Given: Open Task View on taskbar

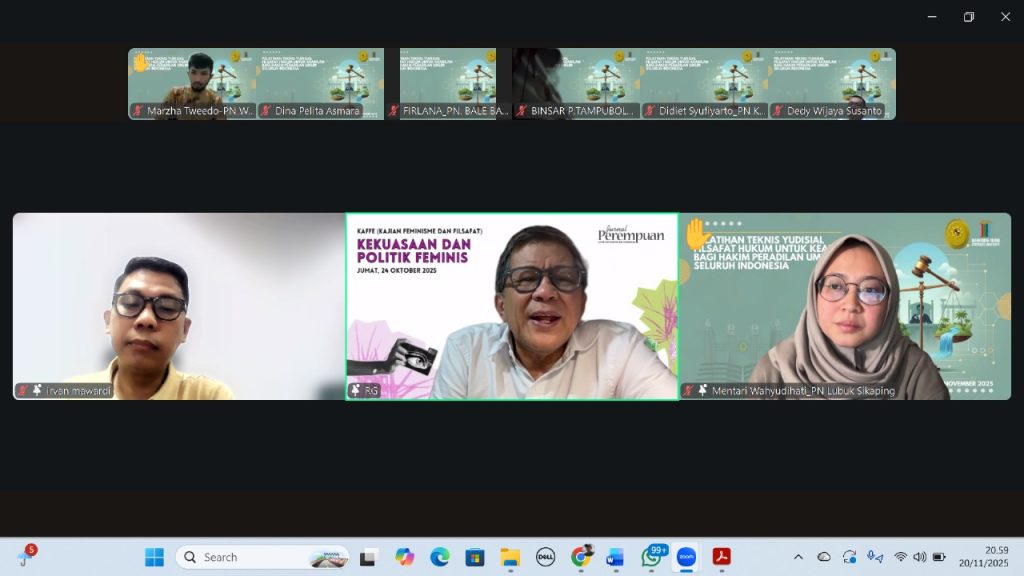Looking at the screenshot, I should click(369, 557).
